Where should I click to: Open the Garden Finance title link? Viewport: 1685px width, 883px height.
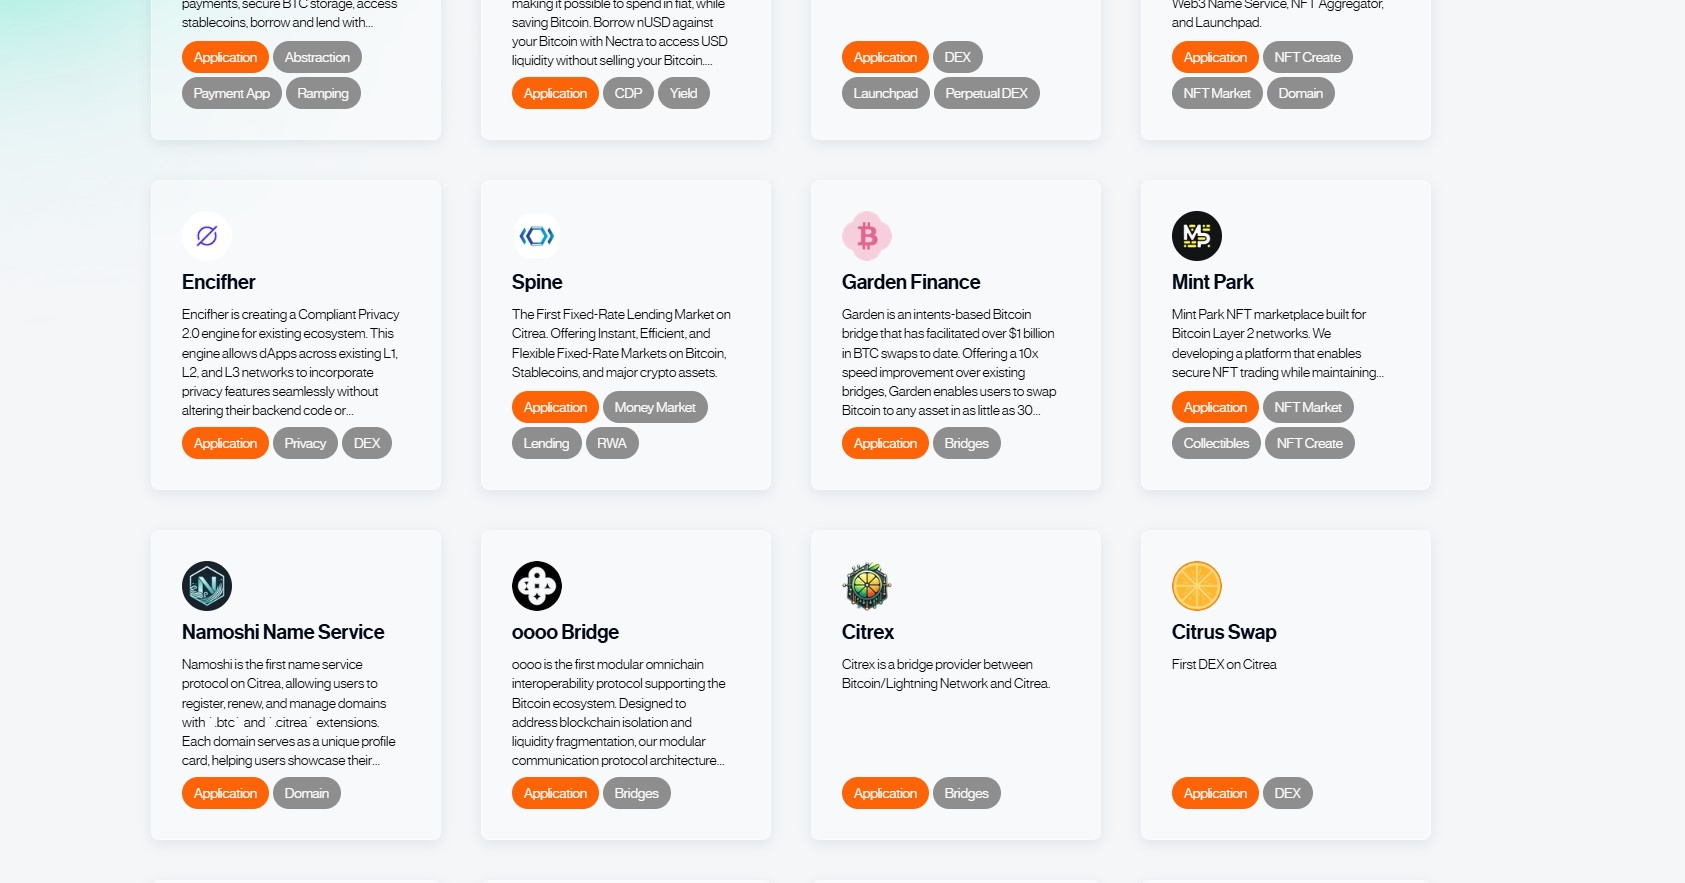tap(911, 282)
